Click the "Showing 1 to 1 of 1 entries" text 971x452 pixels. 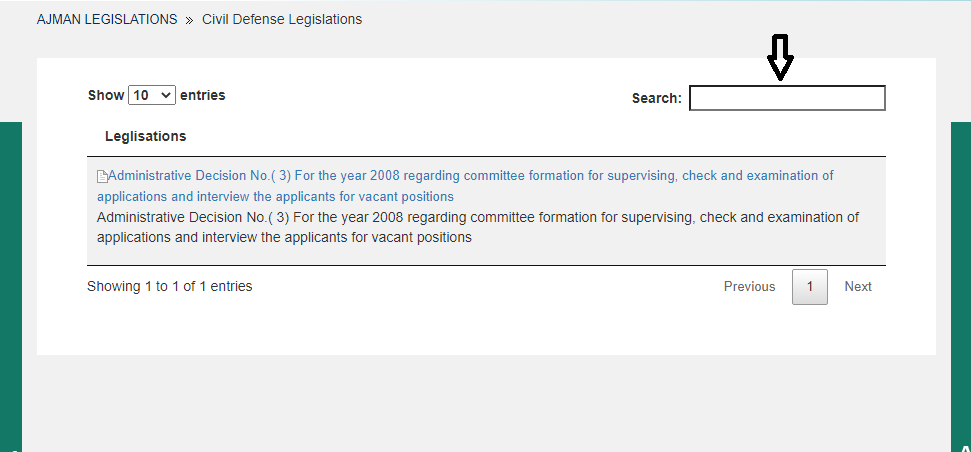pyautogui.click(x=170, y=286)
